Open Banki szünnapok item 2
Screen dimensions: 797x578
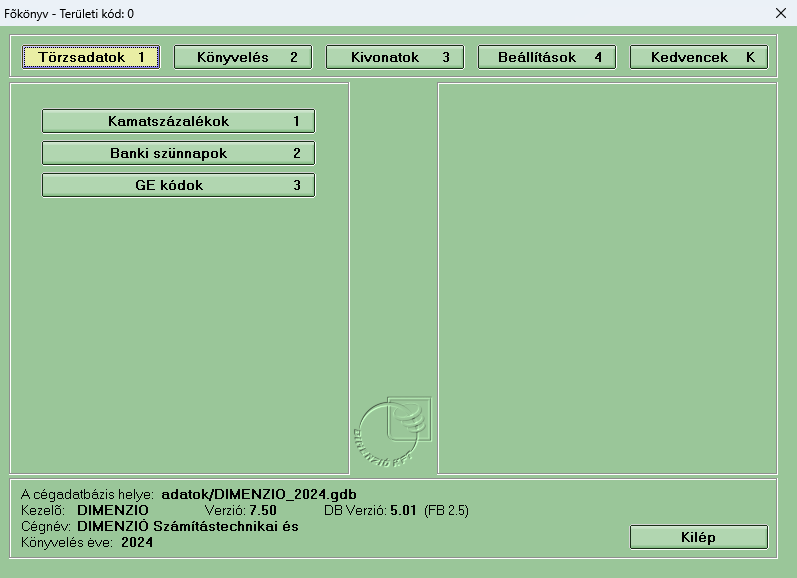coord(178,153)
